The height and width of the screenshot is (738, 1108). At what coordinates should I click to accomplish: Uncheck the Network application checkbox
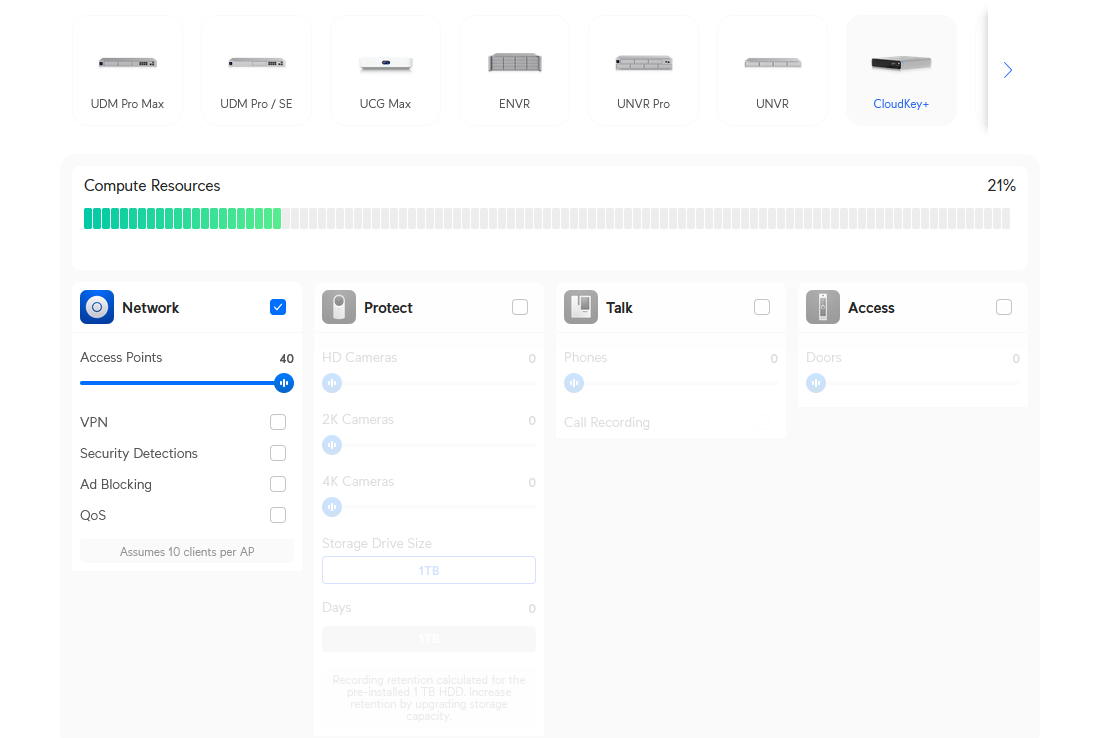pos(278,307)
